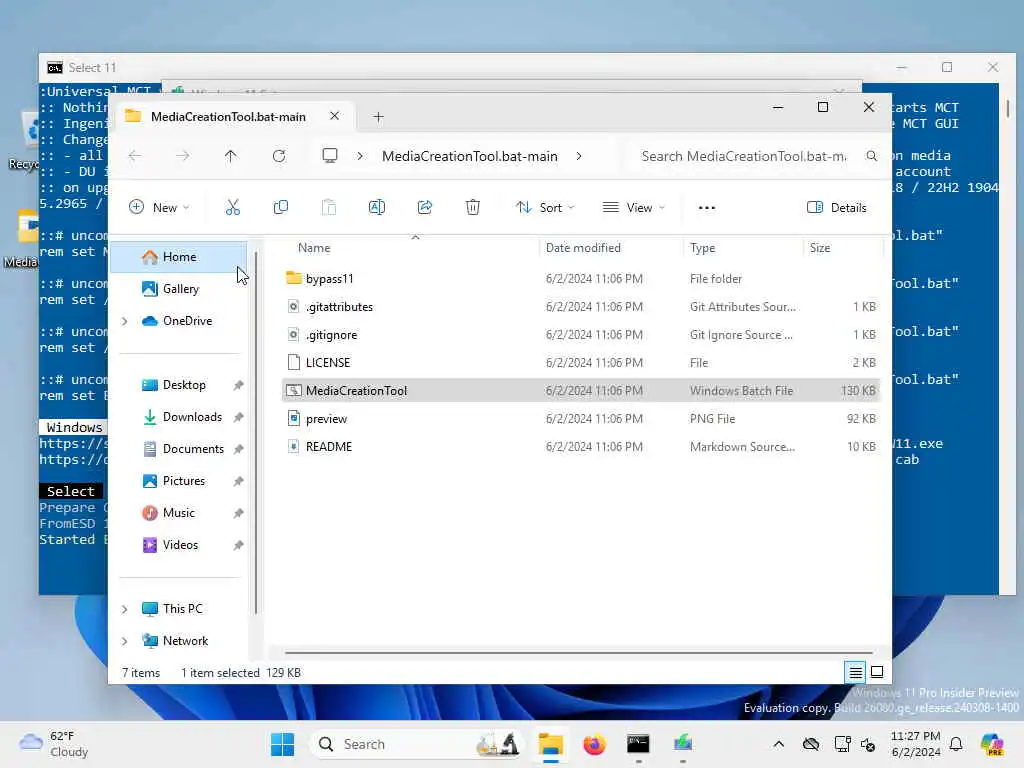Select the bypass11 folder

tap(581, 279)
